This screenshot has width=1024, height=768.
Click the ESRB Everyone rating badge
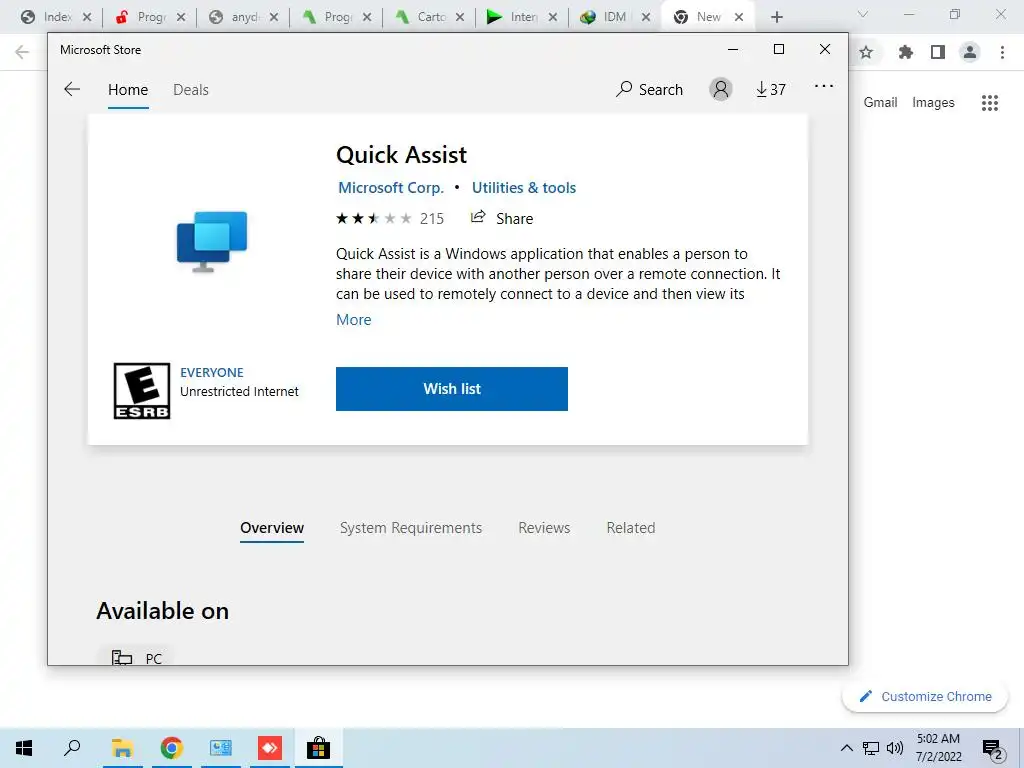[142, 391]
